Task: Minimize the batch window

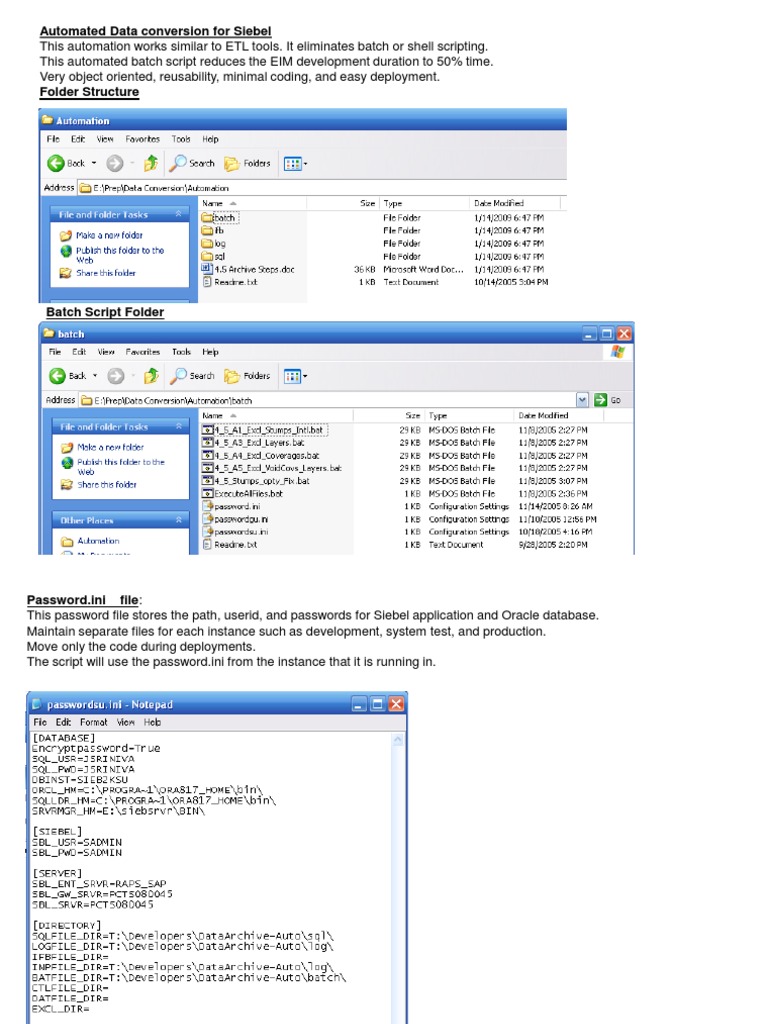Action: (x=590, y=334)
